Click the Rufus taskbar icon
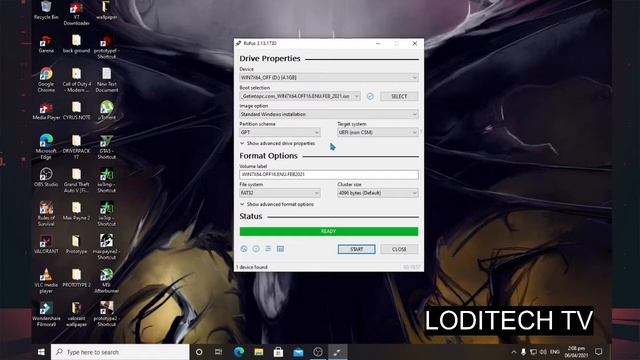This screenshot has height=360, width=640. tap(338, 352)
